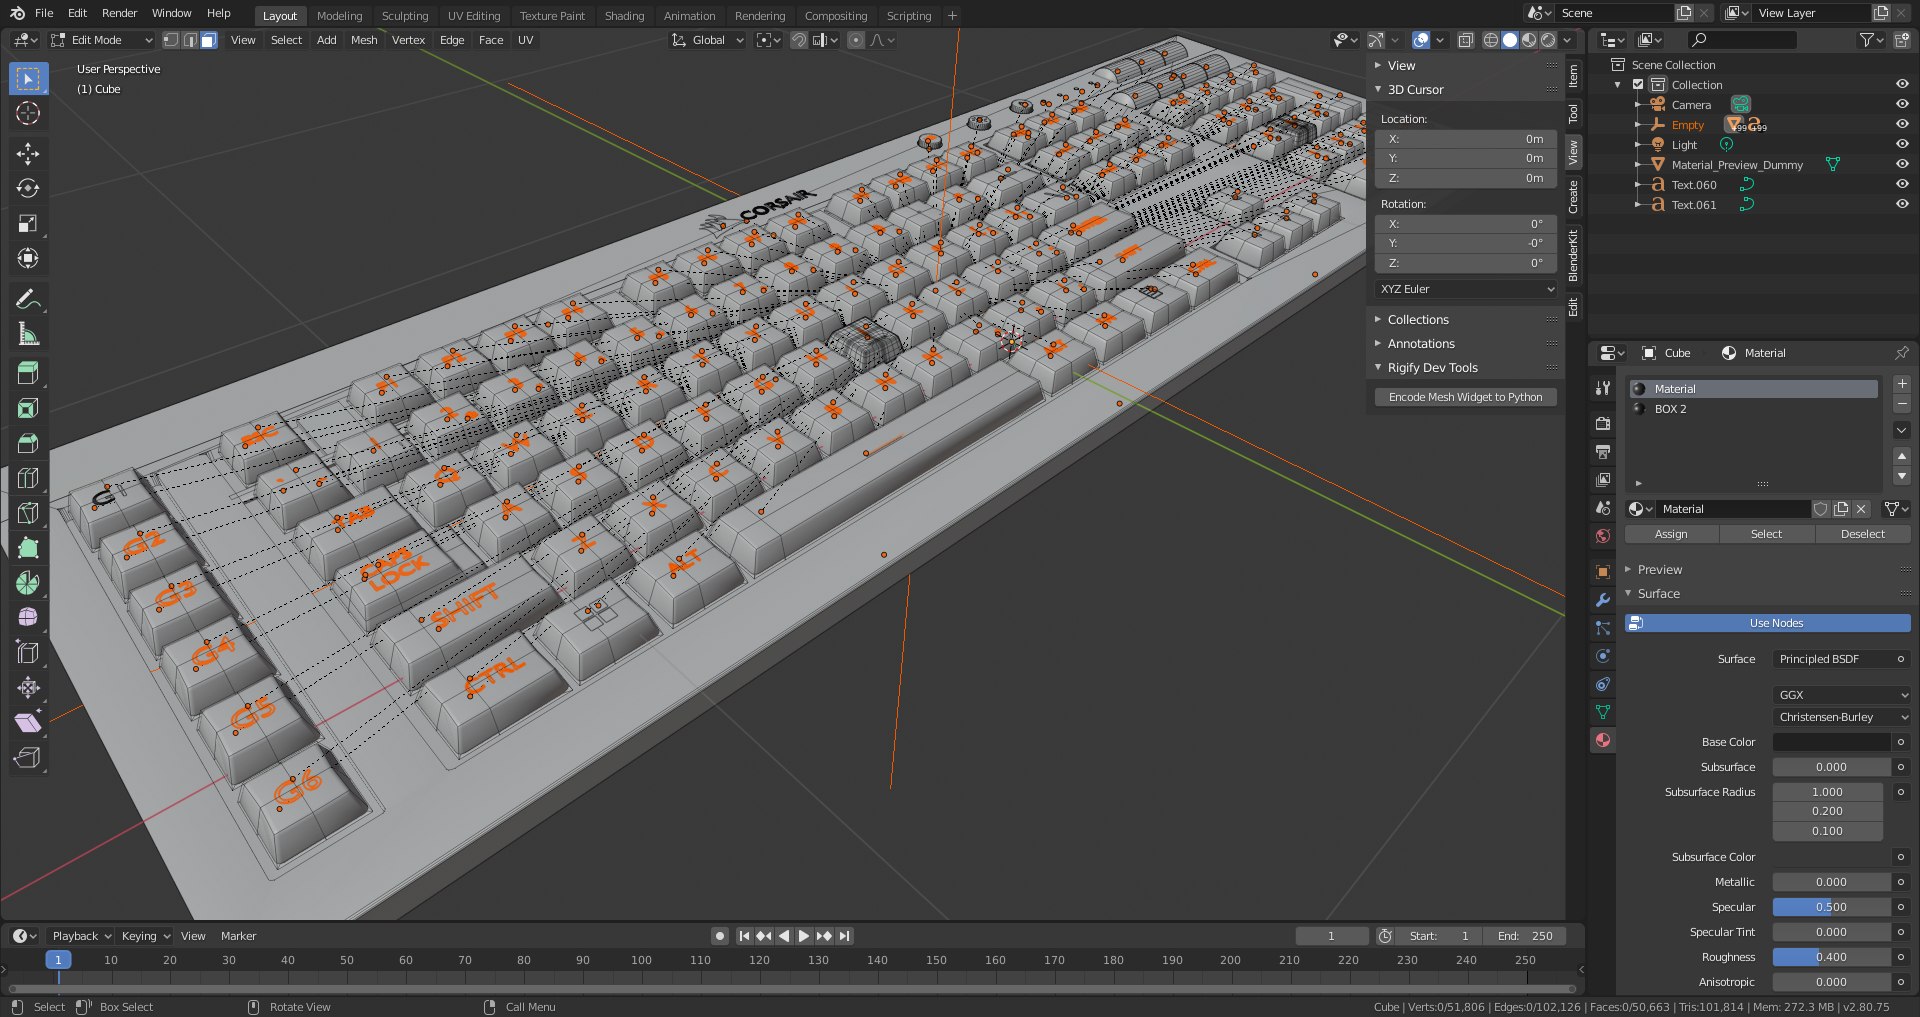Choose the Extrude Region tool
The width and height of the screenshot is (1920, 1017).
tap(28, 373)
